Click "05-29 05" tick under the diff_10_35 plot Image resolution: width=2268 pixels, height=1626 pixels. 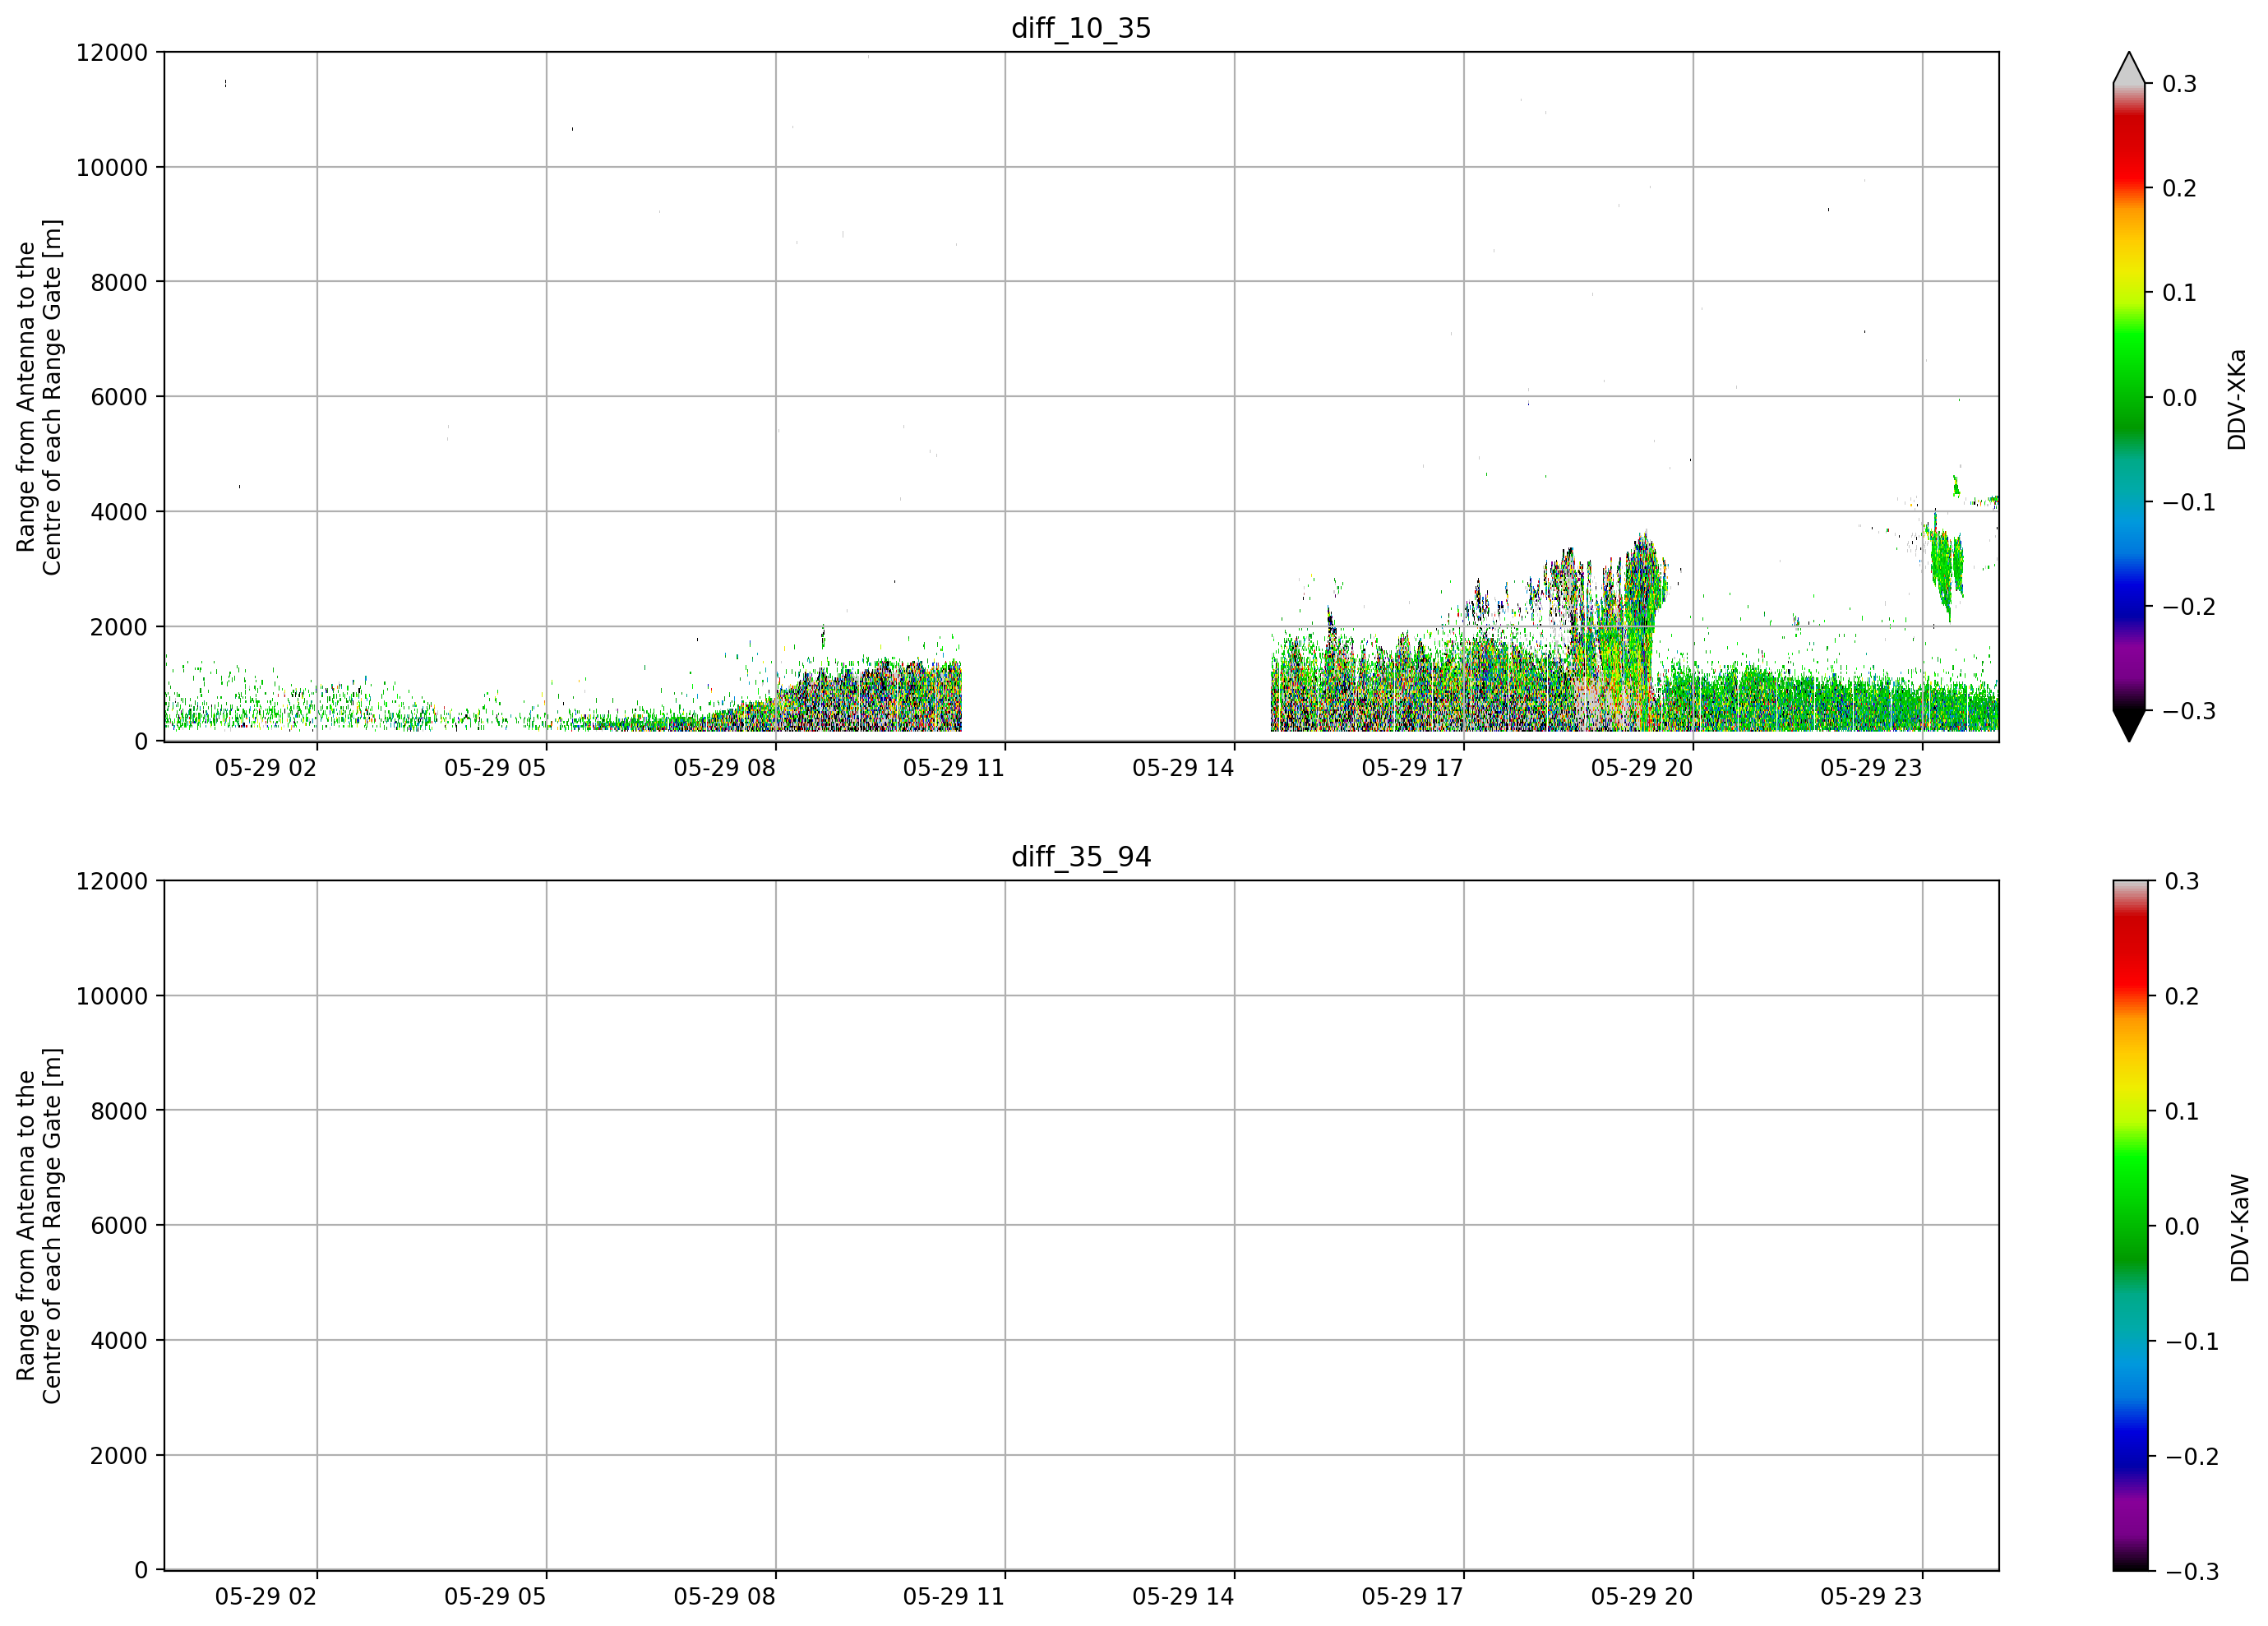pos(495,768)
